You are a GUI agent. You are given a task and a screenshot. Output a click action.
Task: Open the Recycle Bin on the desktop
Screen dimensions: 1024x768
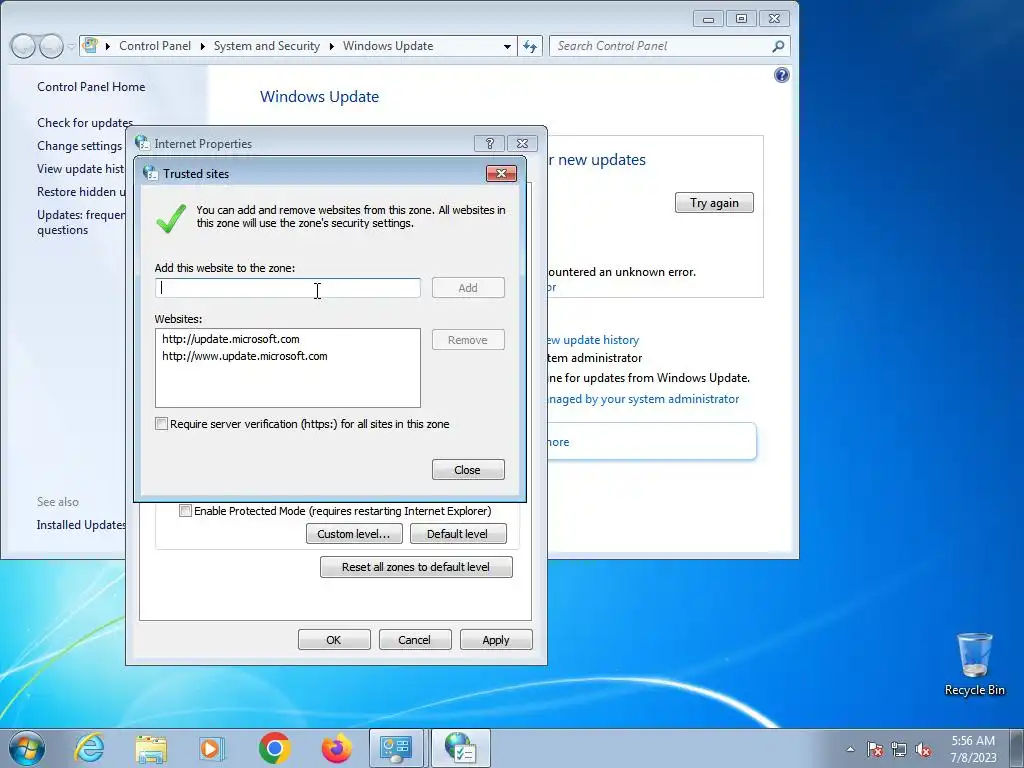click(x=974, y=664)
